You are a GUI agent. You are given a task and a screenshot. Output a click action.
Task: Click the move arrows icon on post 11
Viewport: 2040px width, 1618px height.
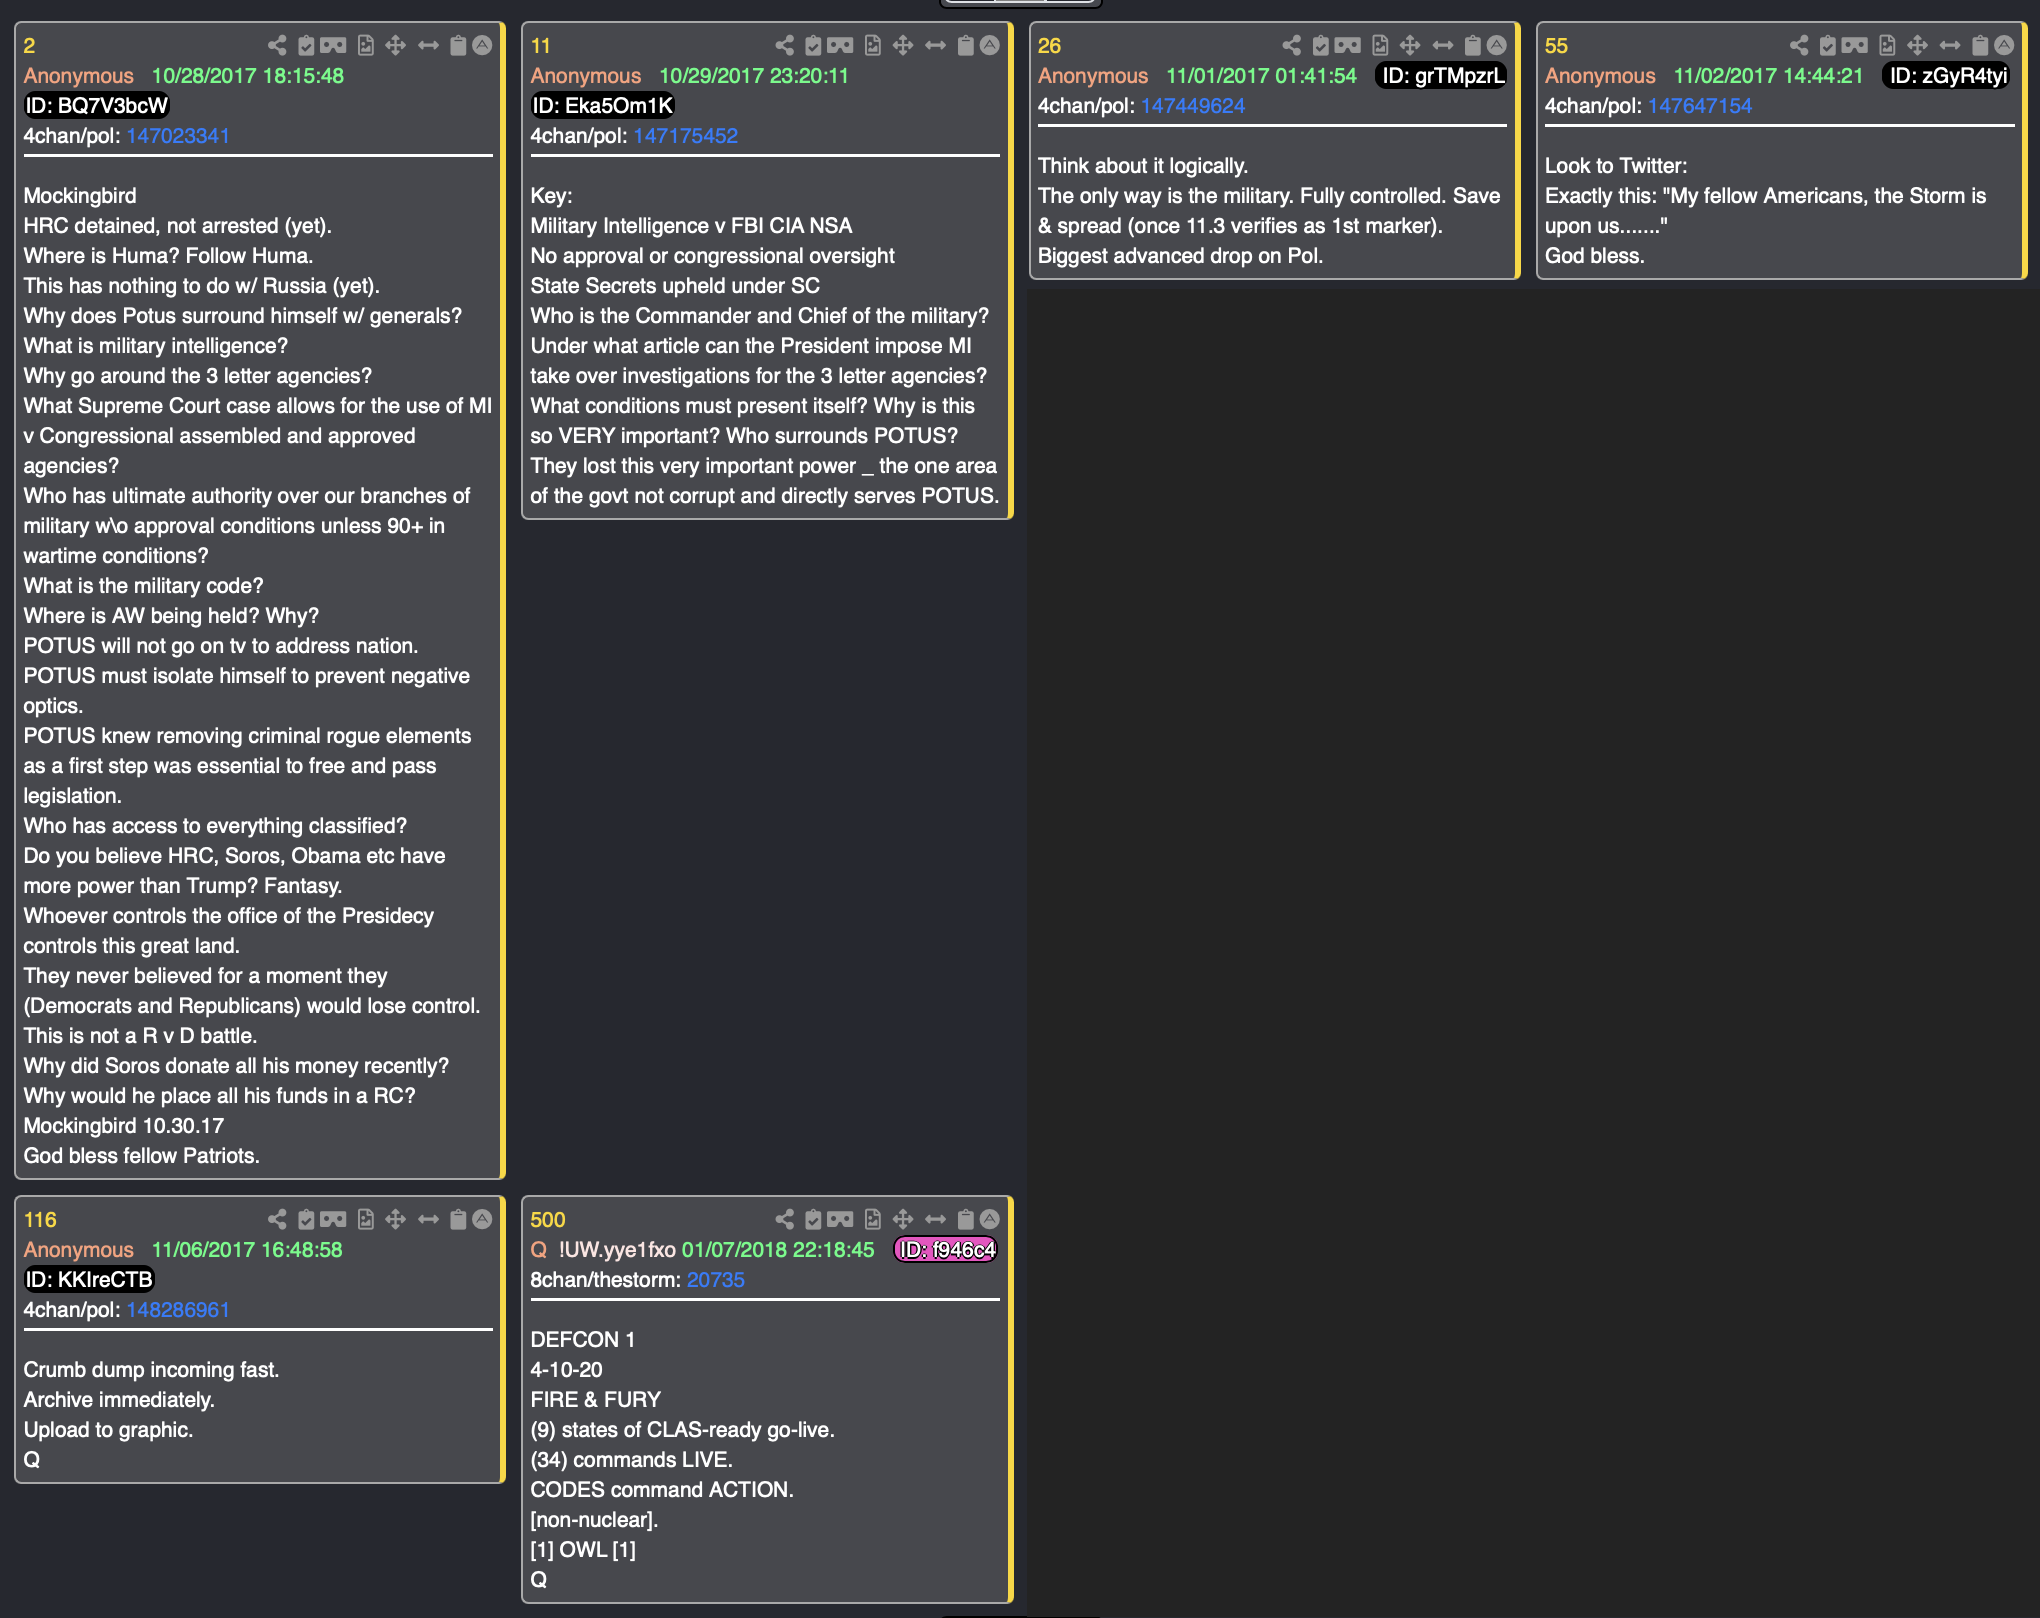point(903,45)
